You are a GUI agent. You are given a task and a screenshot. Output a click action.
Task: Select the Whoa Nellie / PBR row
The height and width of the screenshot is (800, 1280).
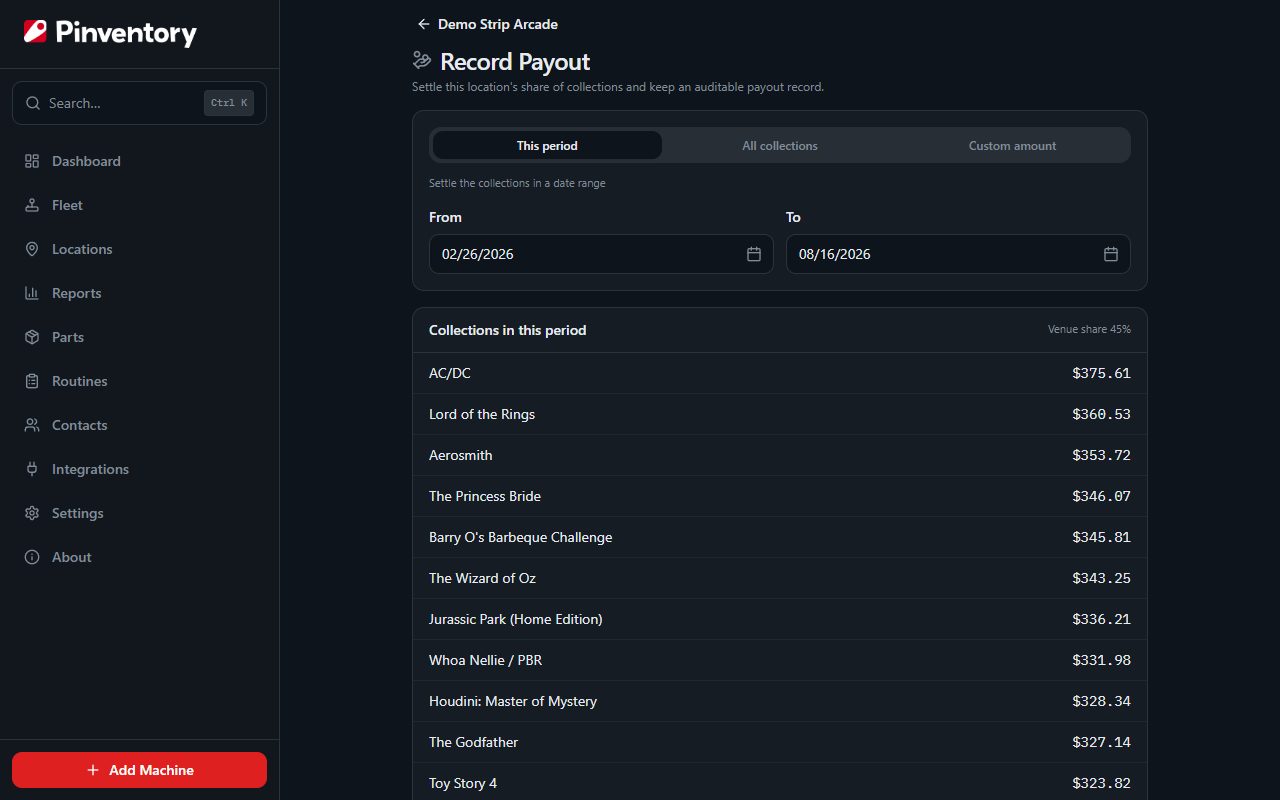click(780, 660)
